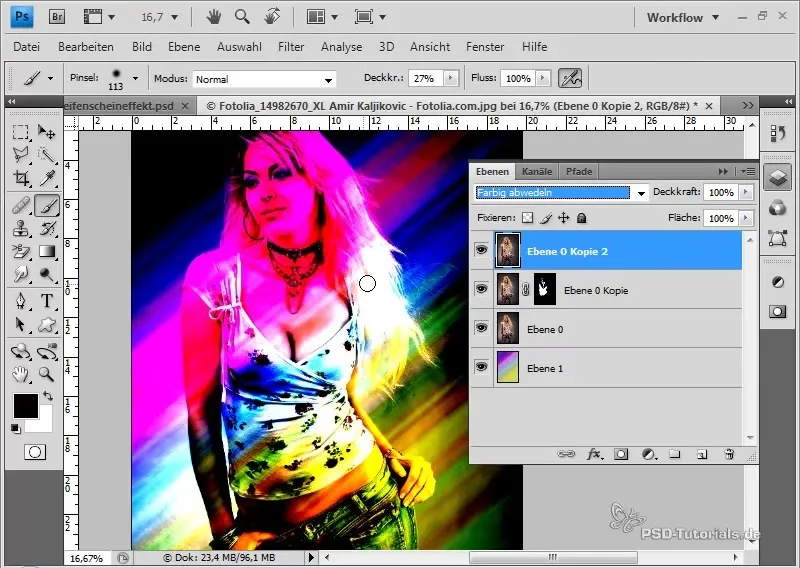Select the Dodge tool
This screenshot has width=800, height=568.
47,274
